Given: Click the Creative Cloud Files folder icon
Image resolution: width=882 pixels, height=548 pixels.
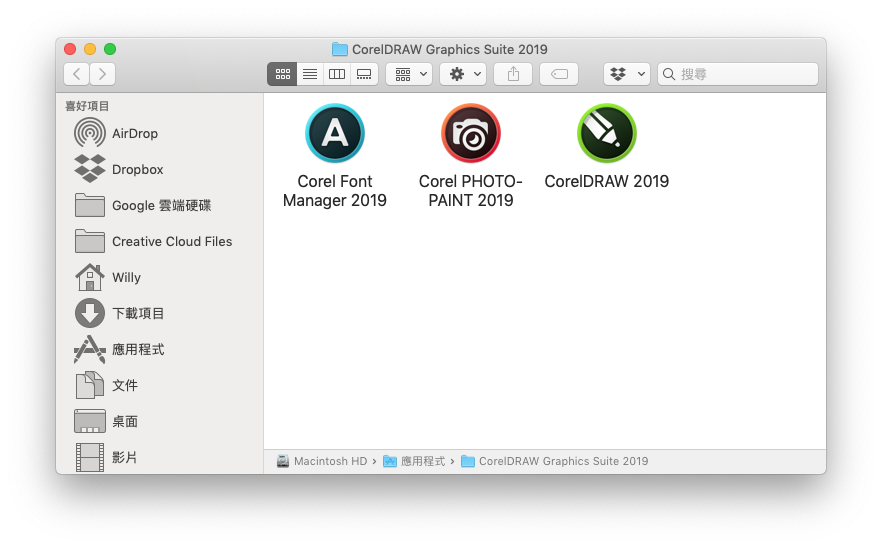Looking at the screenshot, I should pos(89,241).
